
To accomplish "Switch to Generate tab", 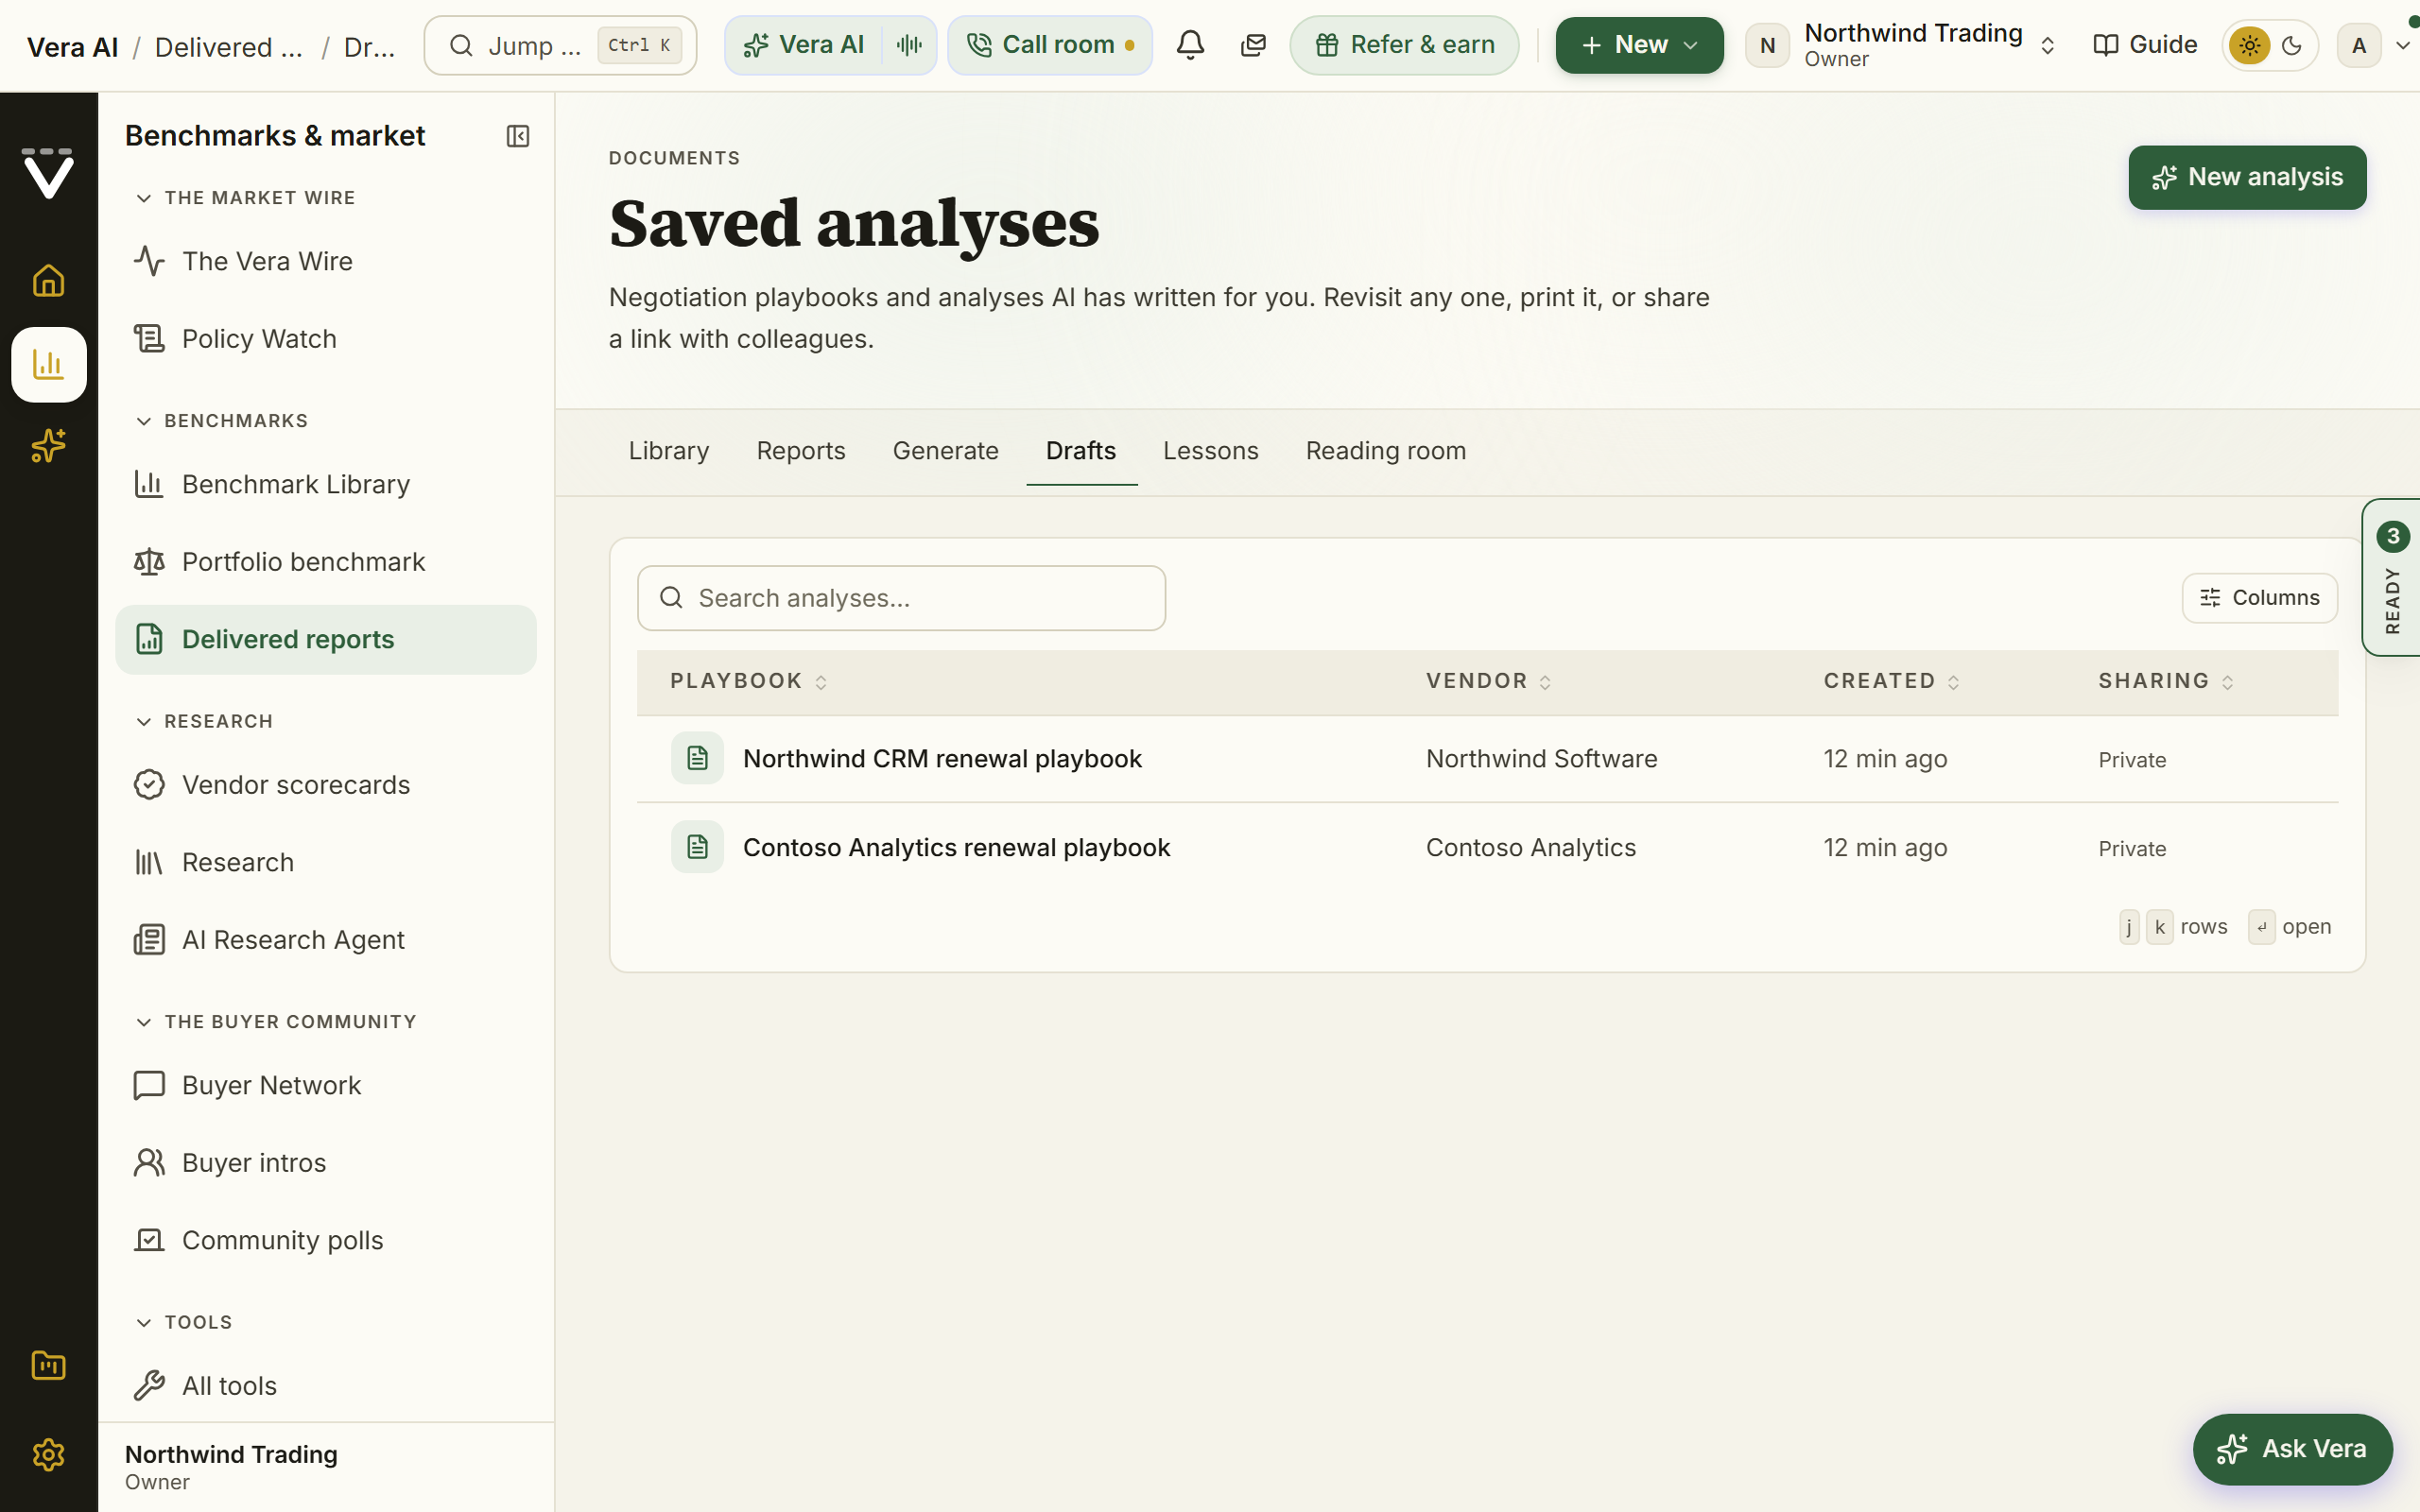I will (x=946, y=451).
